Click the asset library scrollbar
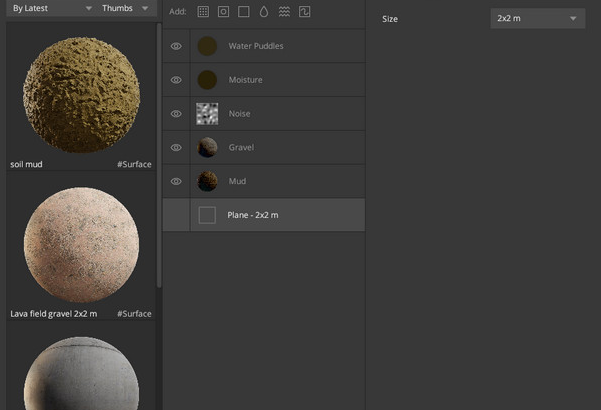 (x=159, y=155)
